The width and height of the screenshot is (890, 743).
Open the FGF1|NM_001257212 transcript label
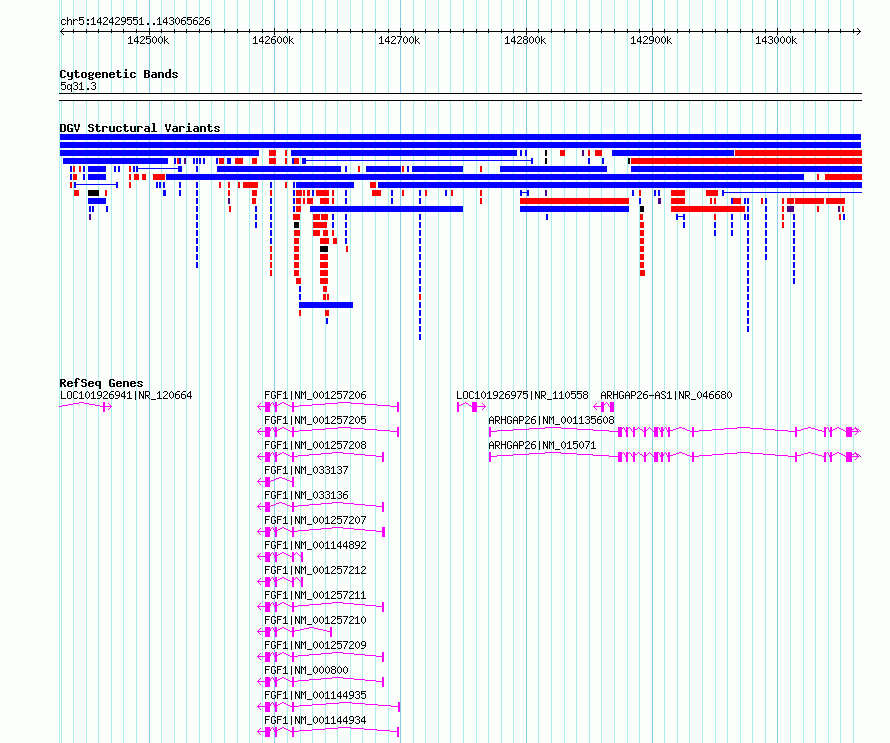pos(315,570)
